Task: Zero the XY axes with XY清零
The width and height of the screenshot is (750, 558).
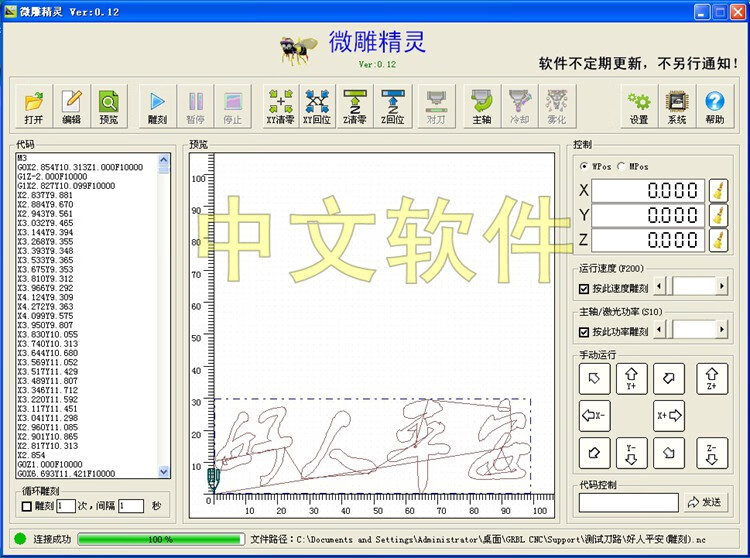Action: tap(281, 106)
